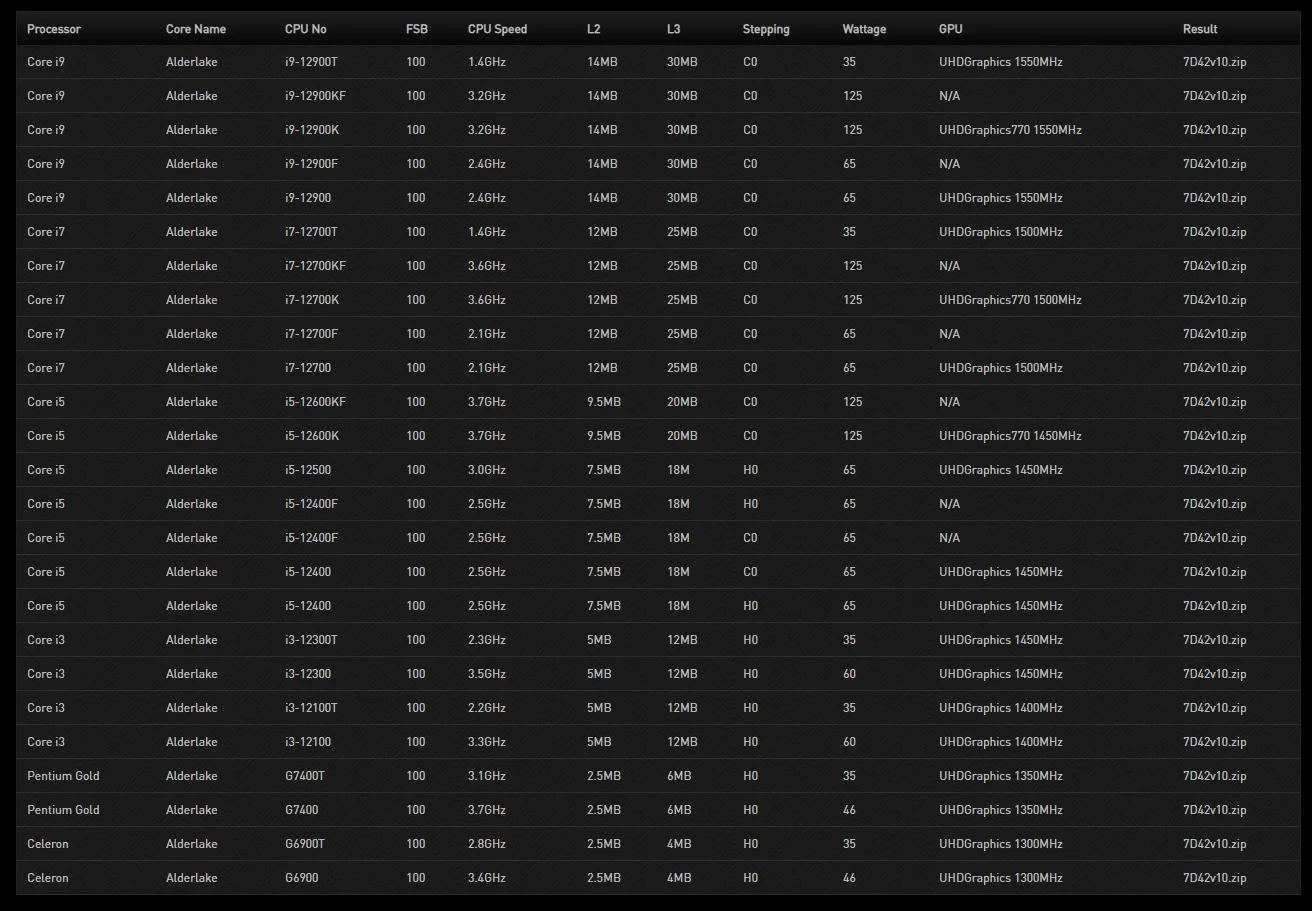Select the GPU cell in the i9-12900 row

pyautogui.click(x=1001, y=198)
